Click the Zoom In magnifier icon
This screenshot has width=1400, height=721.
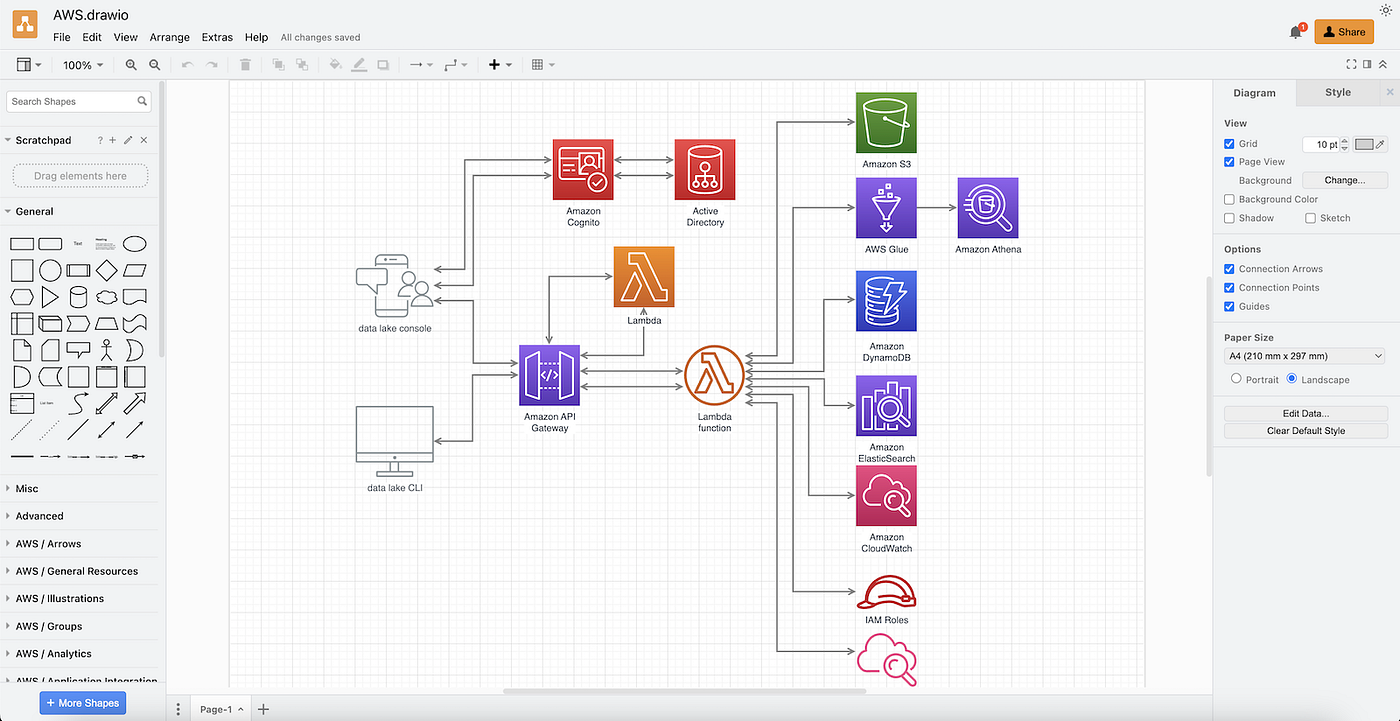pyautogui.click(x=130, y=64)
